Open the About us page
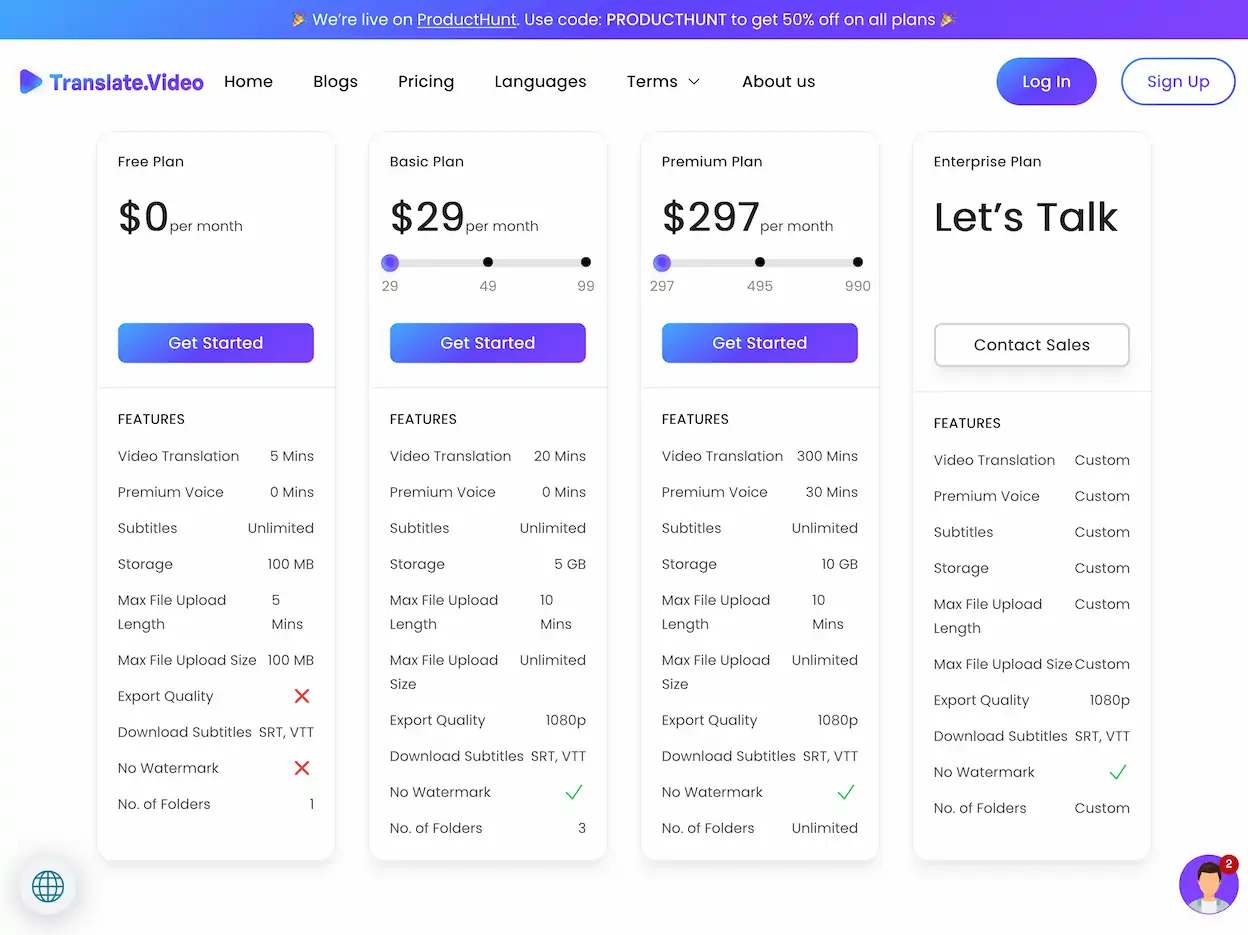 pos(778,81)
